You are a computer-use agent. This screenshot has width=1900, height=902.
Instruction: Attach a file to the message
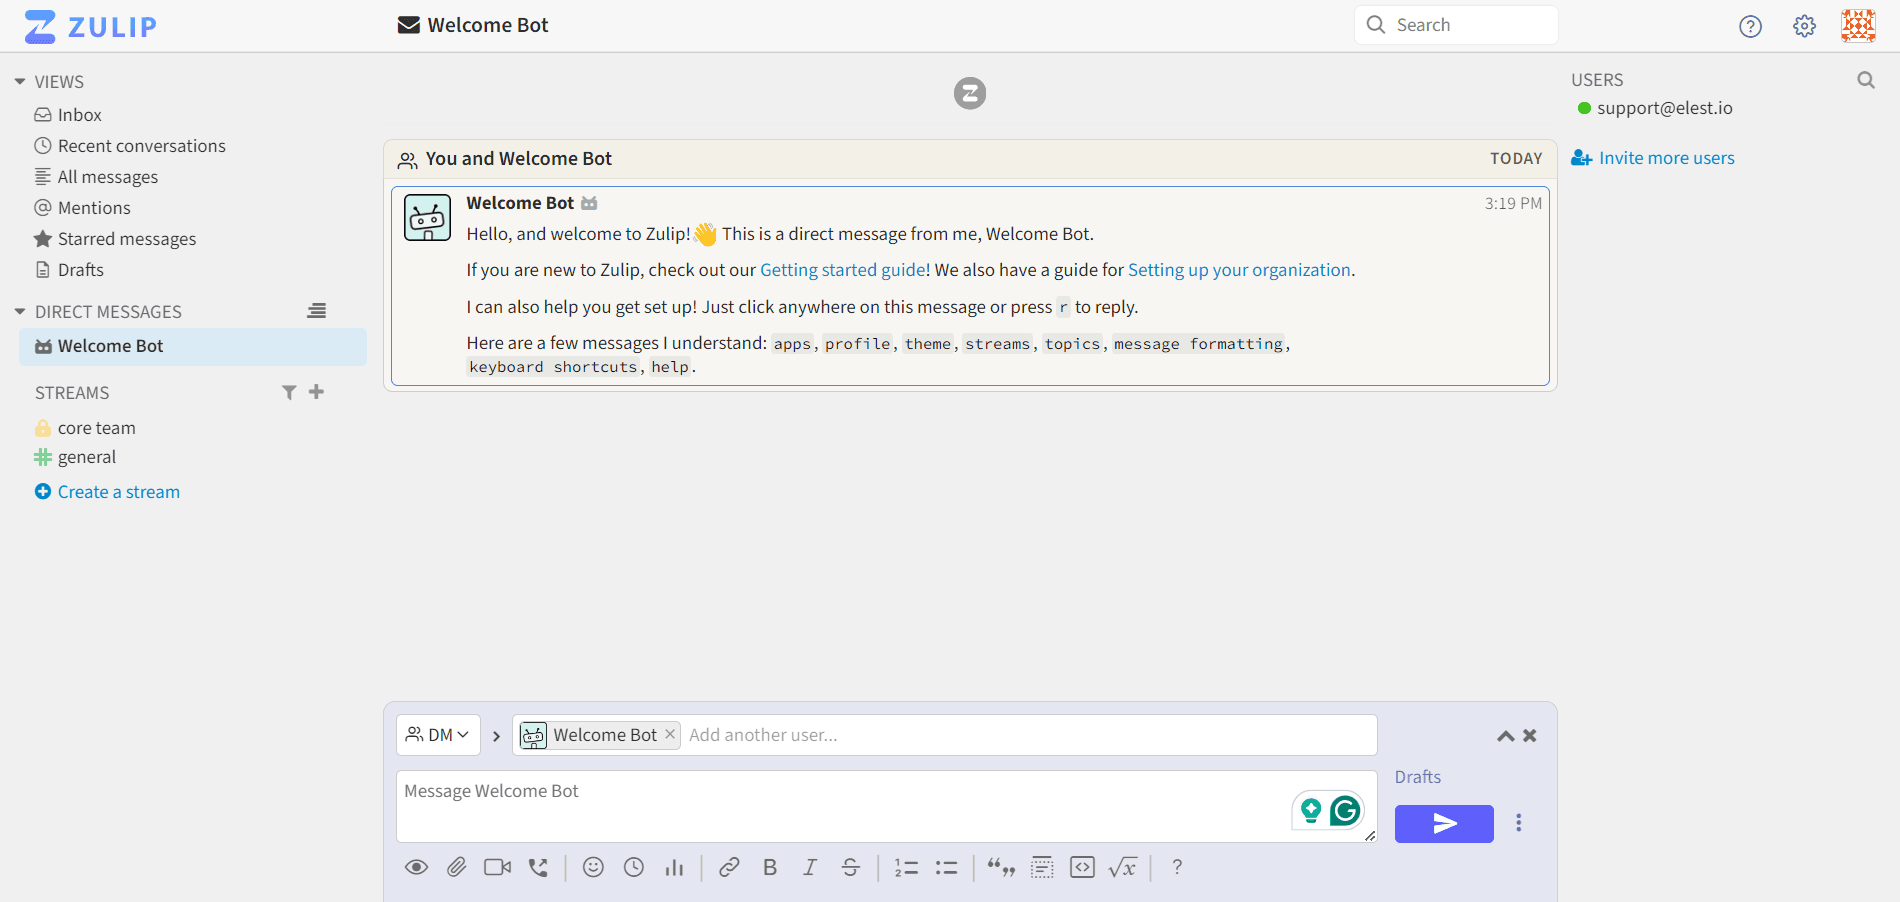(x=457, y=867)
